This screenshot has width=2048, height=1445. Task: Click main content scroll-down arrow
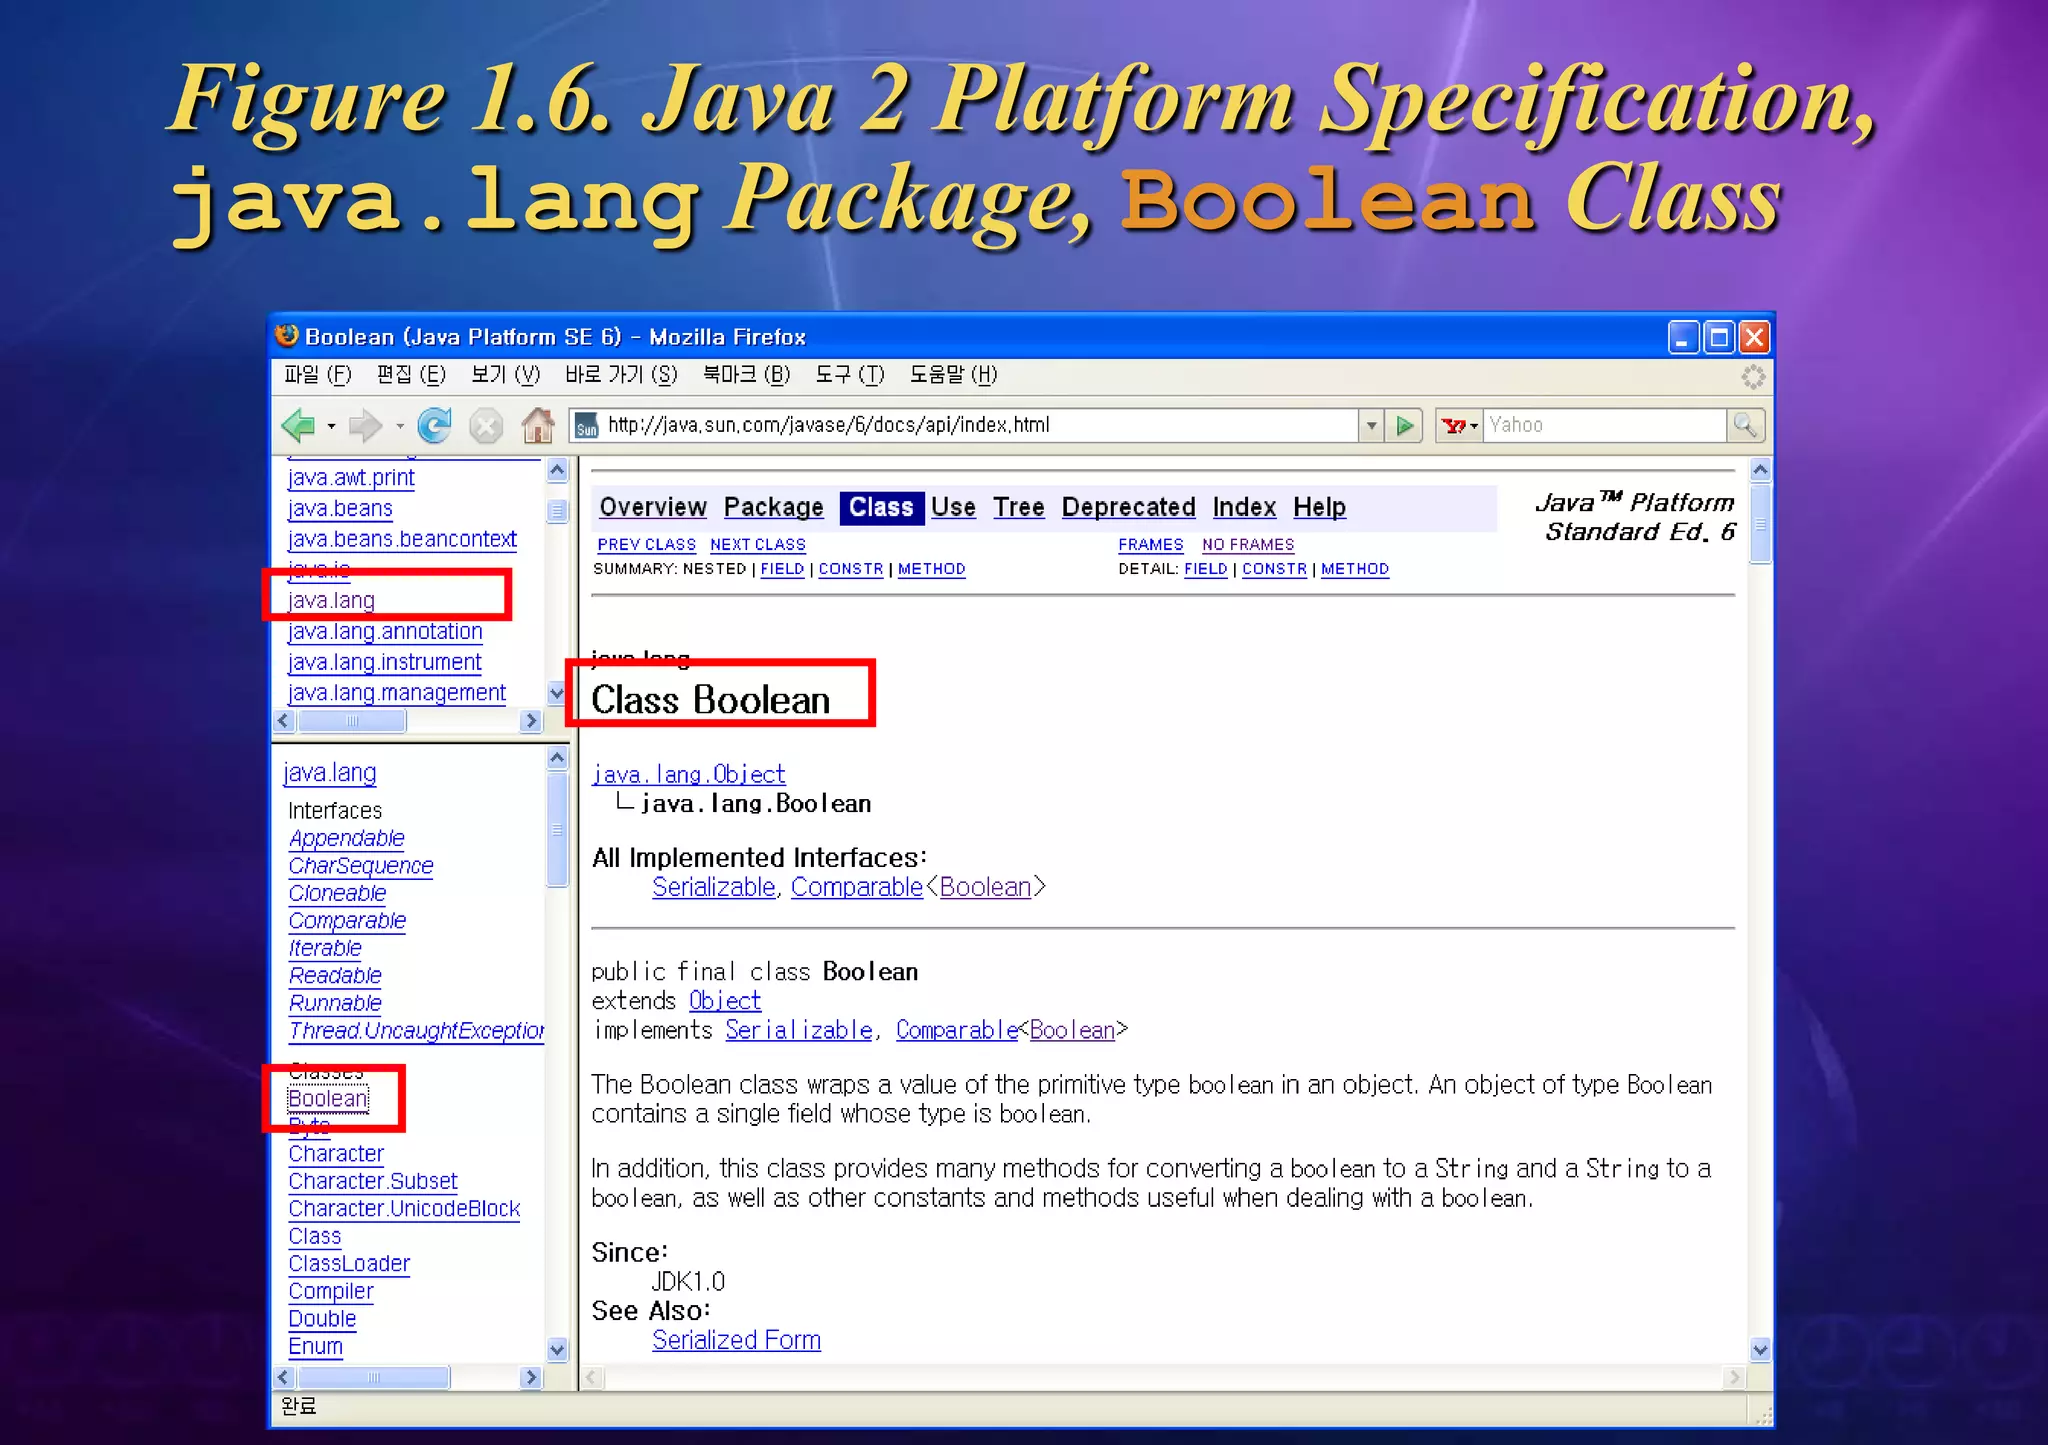(x=1760, y=1350)
